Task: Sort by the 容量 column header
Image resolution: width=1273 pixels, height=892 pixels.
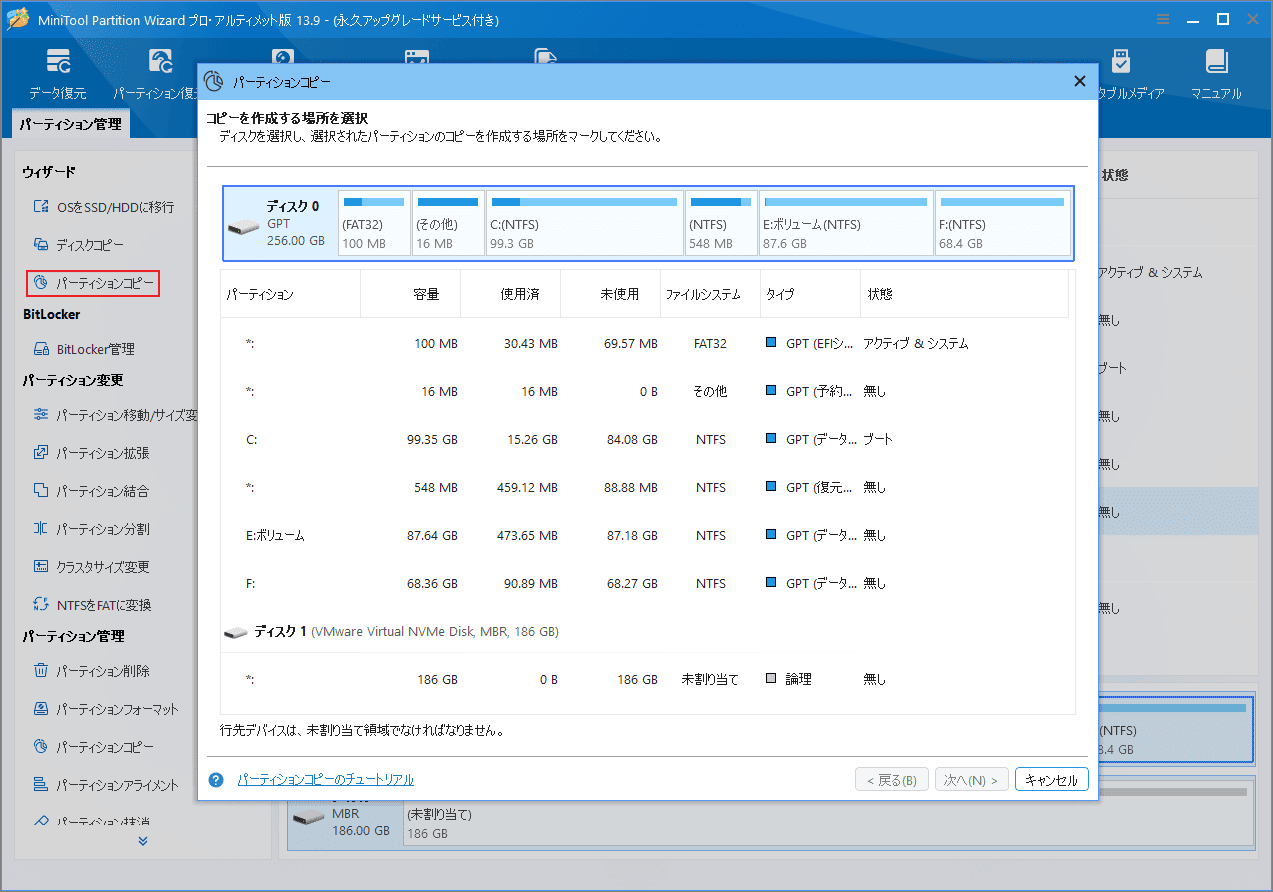Action: click(x=410, y=294)
